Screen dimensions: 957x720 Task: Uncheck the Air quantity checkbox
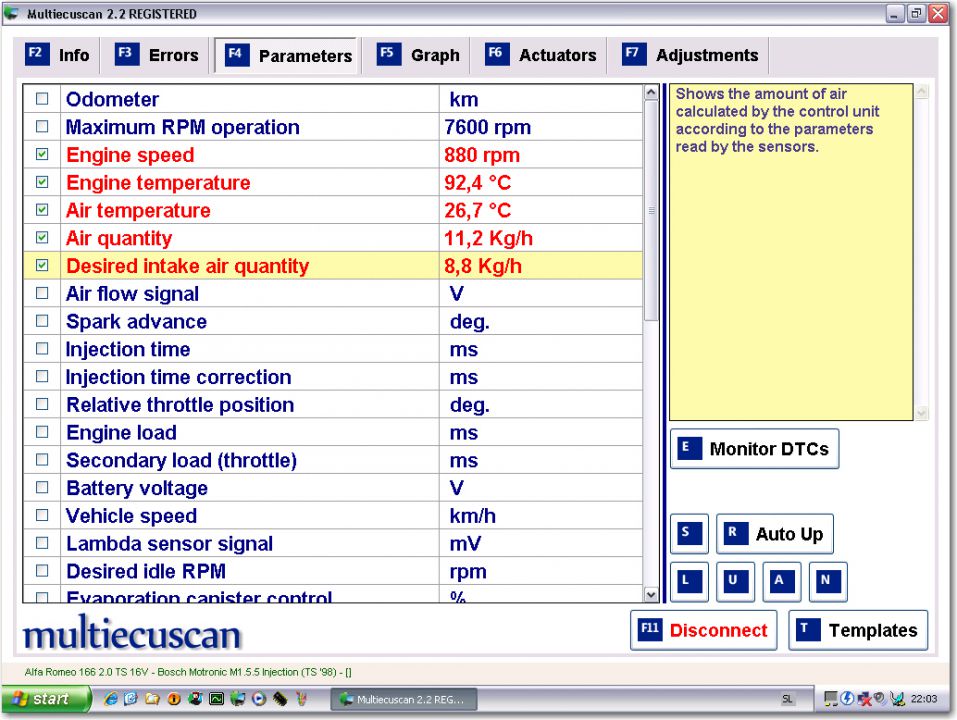42,237
